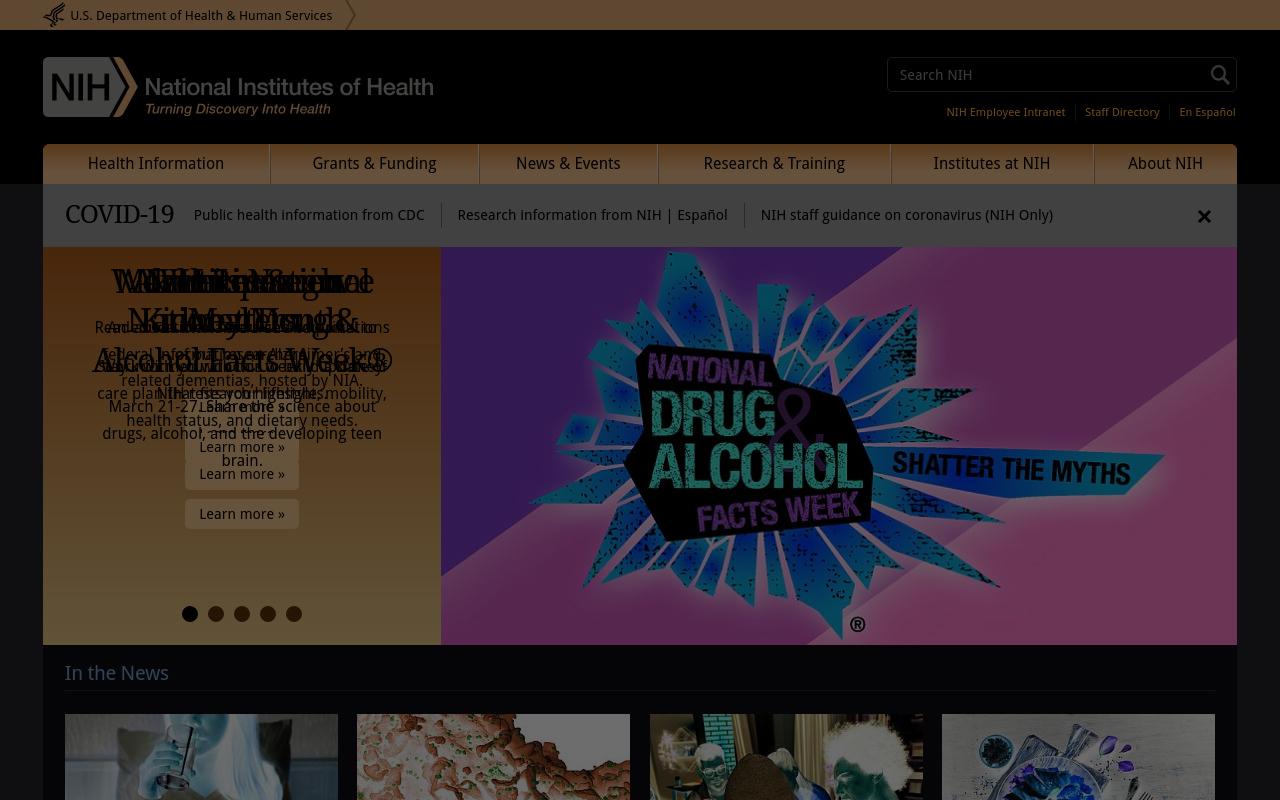The height and width of the screenshot is (800, 1280).
Task: Click the search magnifier icon
Action: [1220, 75]
